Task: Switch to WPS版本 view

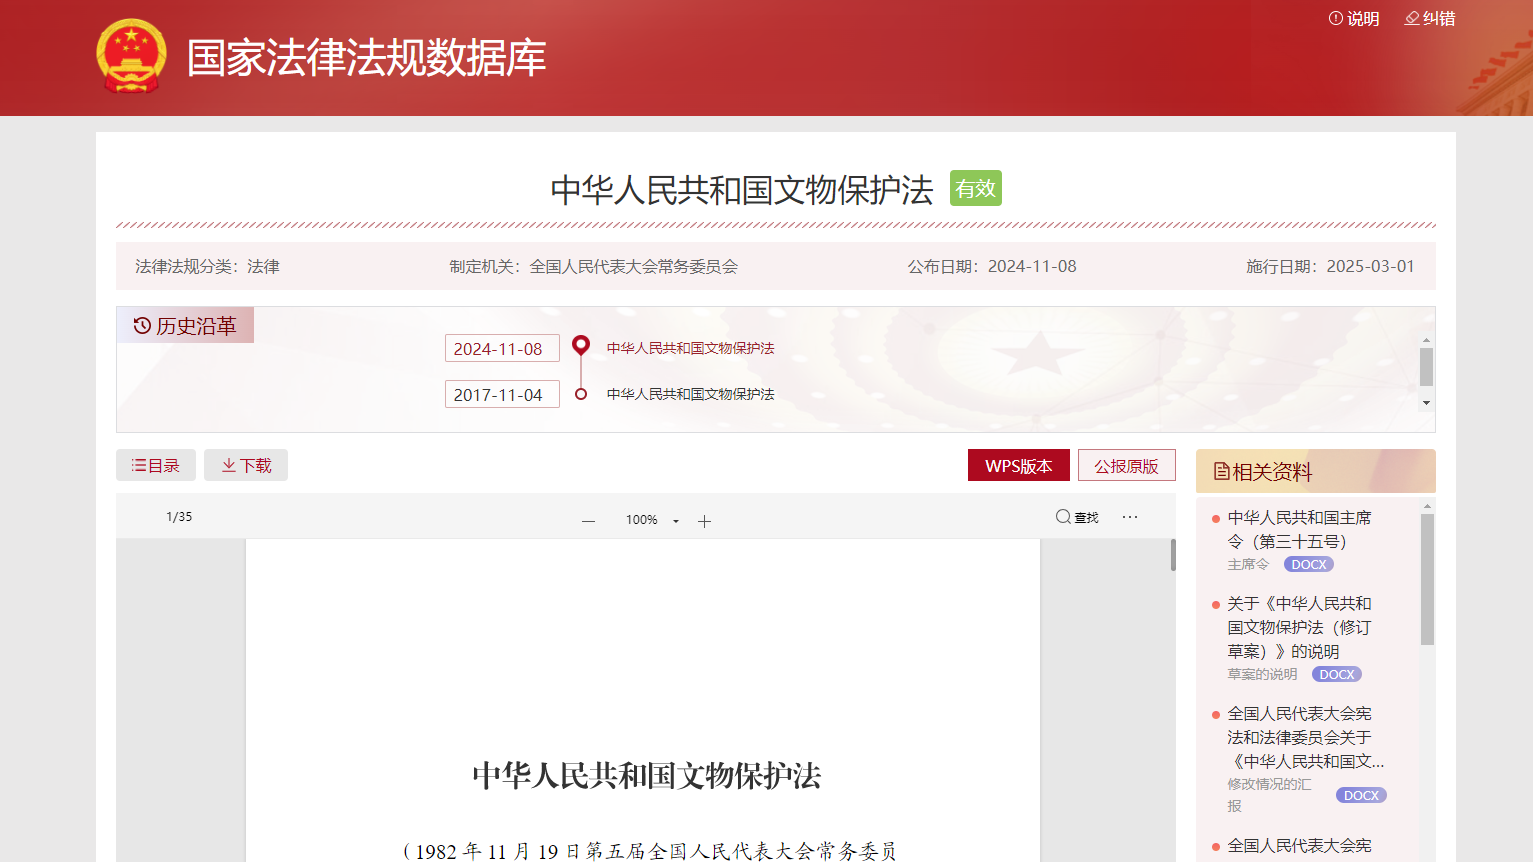Action: (x=1018, y=466)
